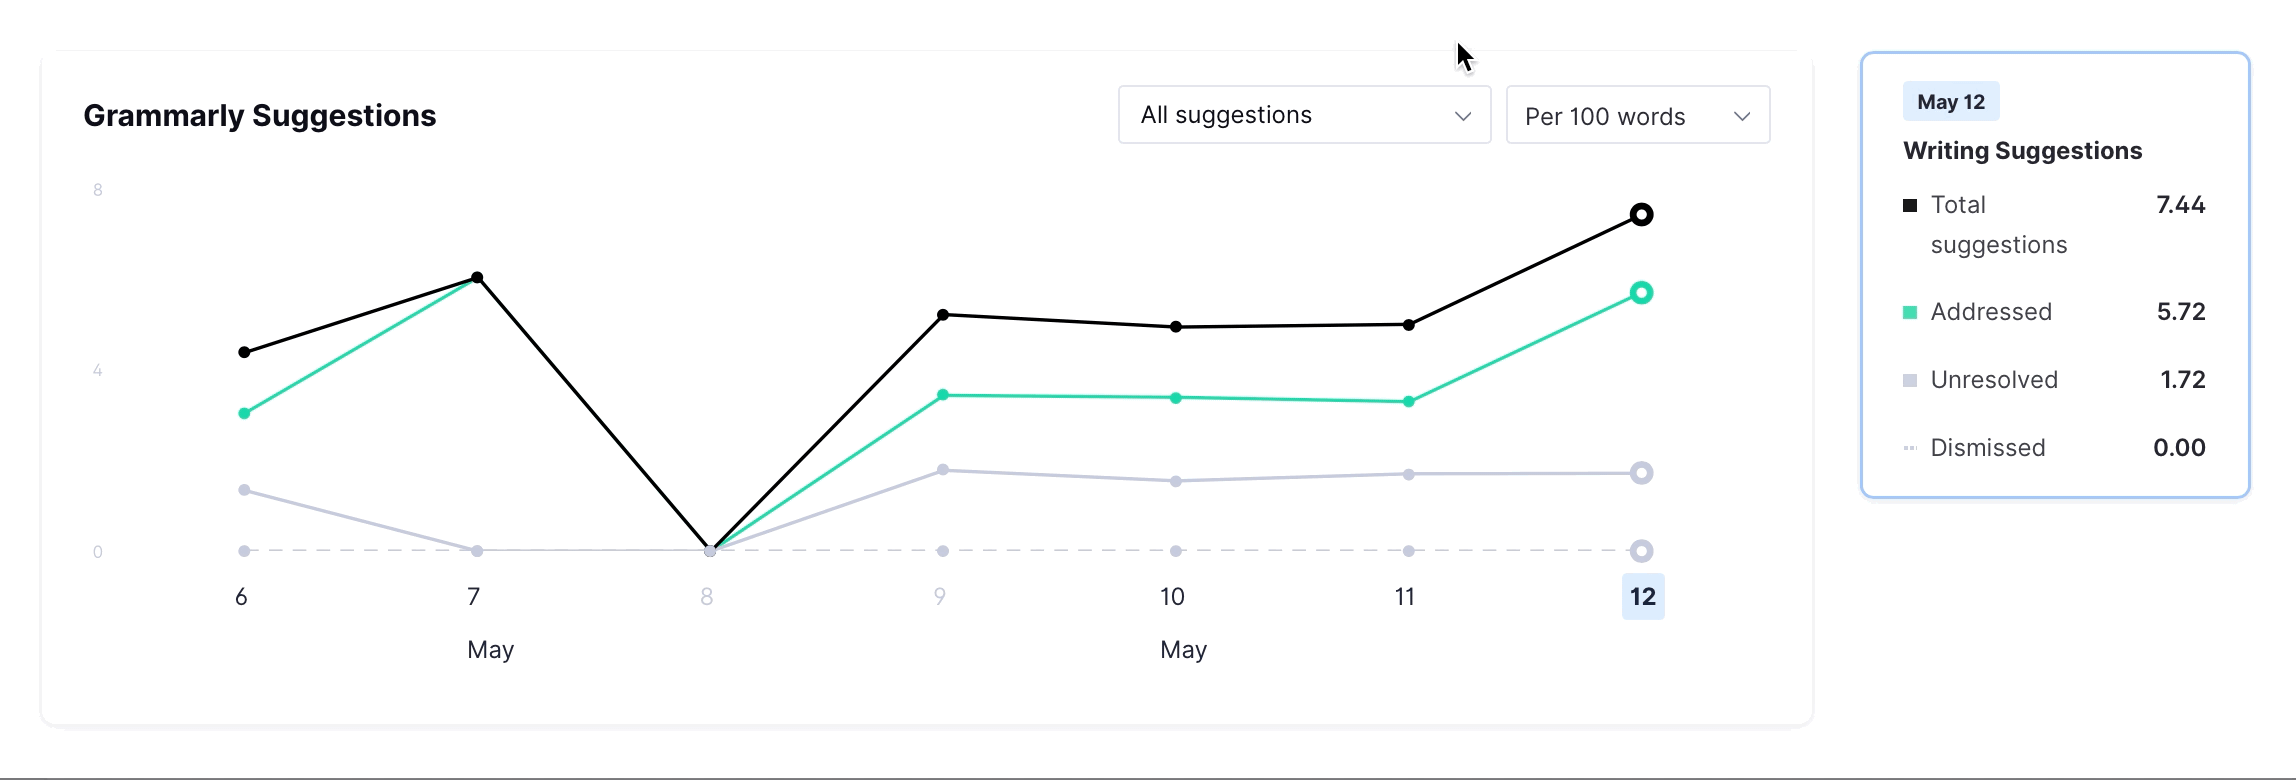Select the black total point for May 11
Viewport: 2296px width, 780px height.
pyautogui.click(x=1409, y=325)
